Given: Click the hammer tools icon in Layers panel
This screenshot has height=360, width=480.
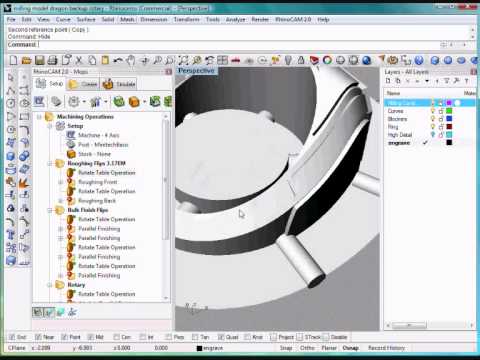Looking at the screenshot, I should pos(457,81).
